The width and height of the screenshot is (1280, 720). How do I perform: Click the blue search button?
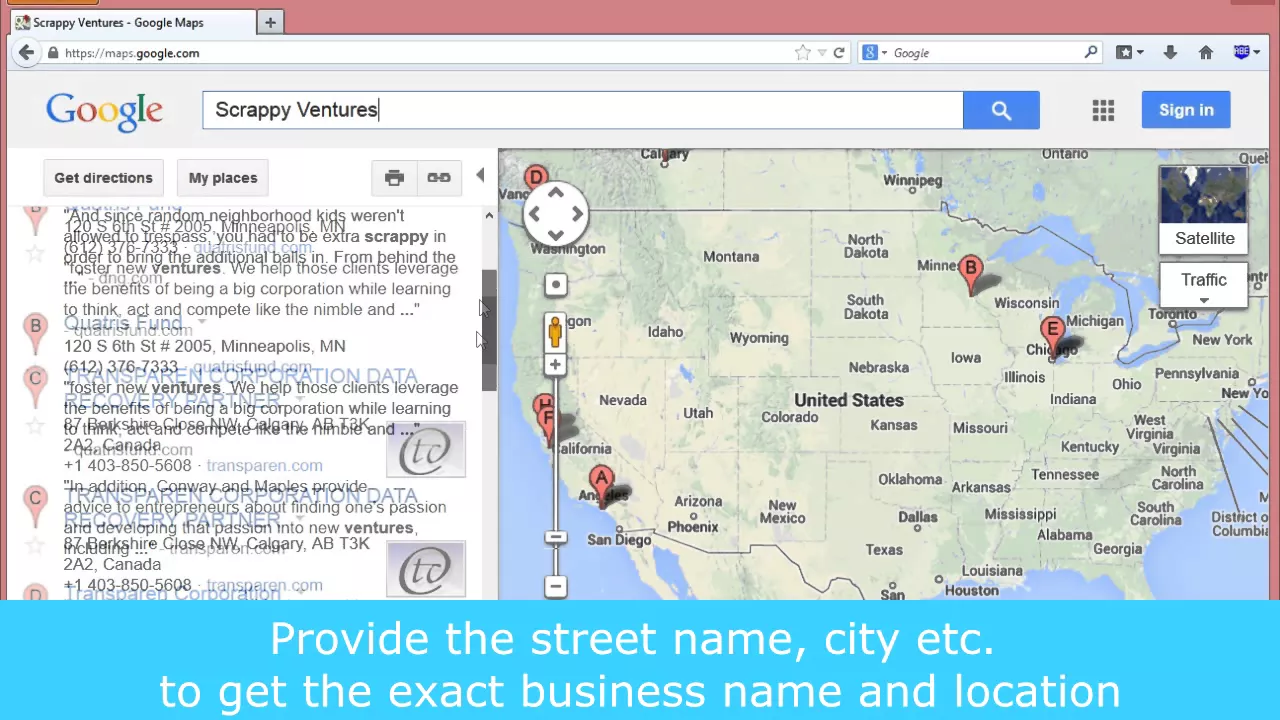pyautogui.click(x=1001, y=110)
